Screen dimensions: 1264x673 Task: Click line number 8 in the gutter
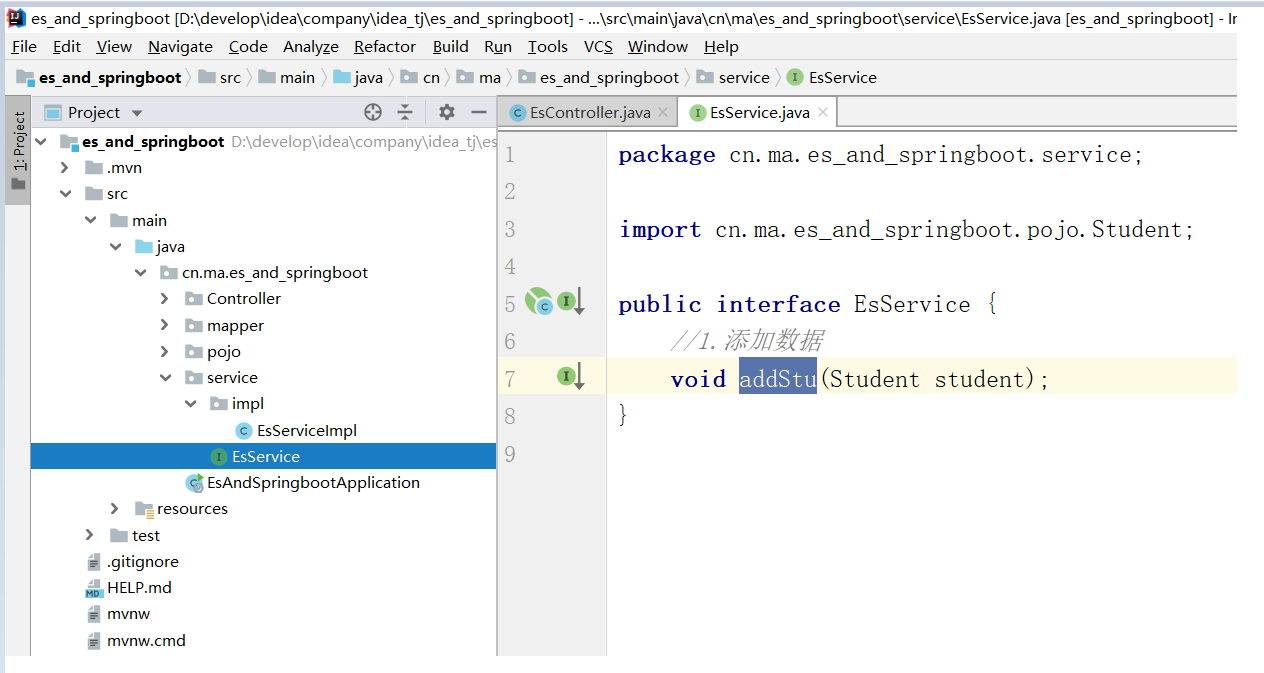point(510,415)
